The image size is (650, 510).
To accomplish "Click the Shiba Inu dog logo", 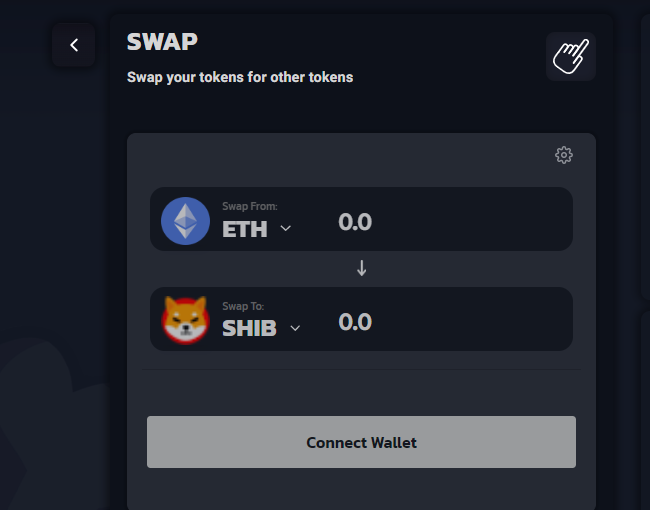I will click(x=185, y=320).
